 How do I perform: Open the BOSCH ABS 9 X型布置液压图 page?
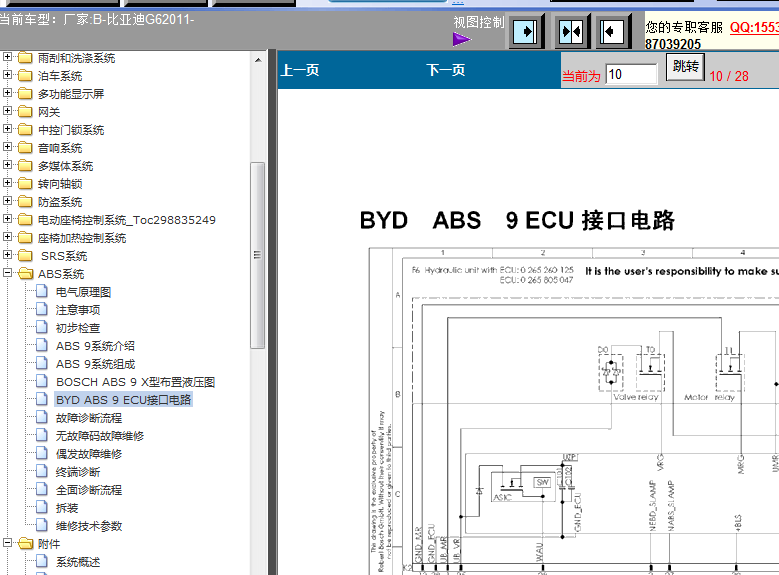pyautogui.click(x=136, y=382)
